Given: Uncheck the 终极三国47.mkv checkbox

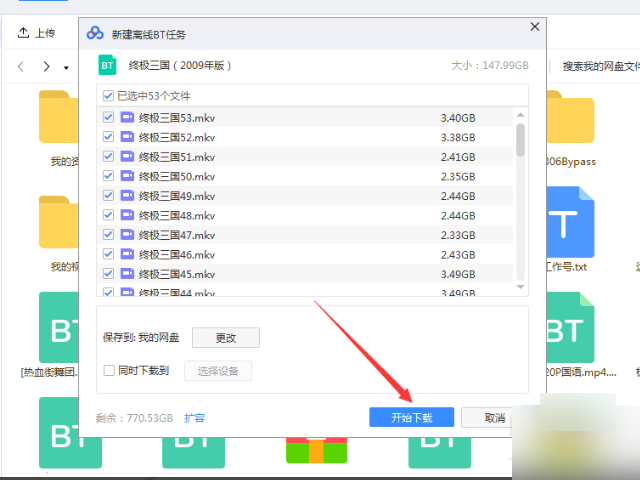Looking at the screenshot, I should (x=108, y=235).
